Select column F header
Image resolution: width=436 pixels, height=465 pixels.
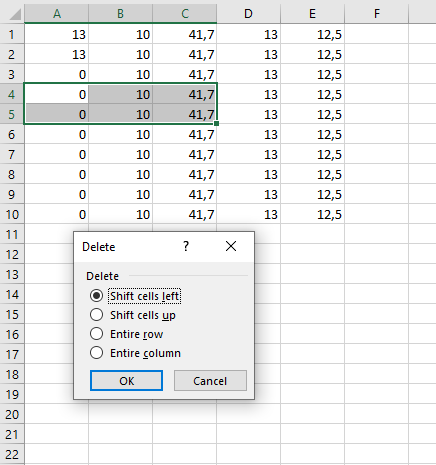point(376,13)
